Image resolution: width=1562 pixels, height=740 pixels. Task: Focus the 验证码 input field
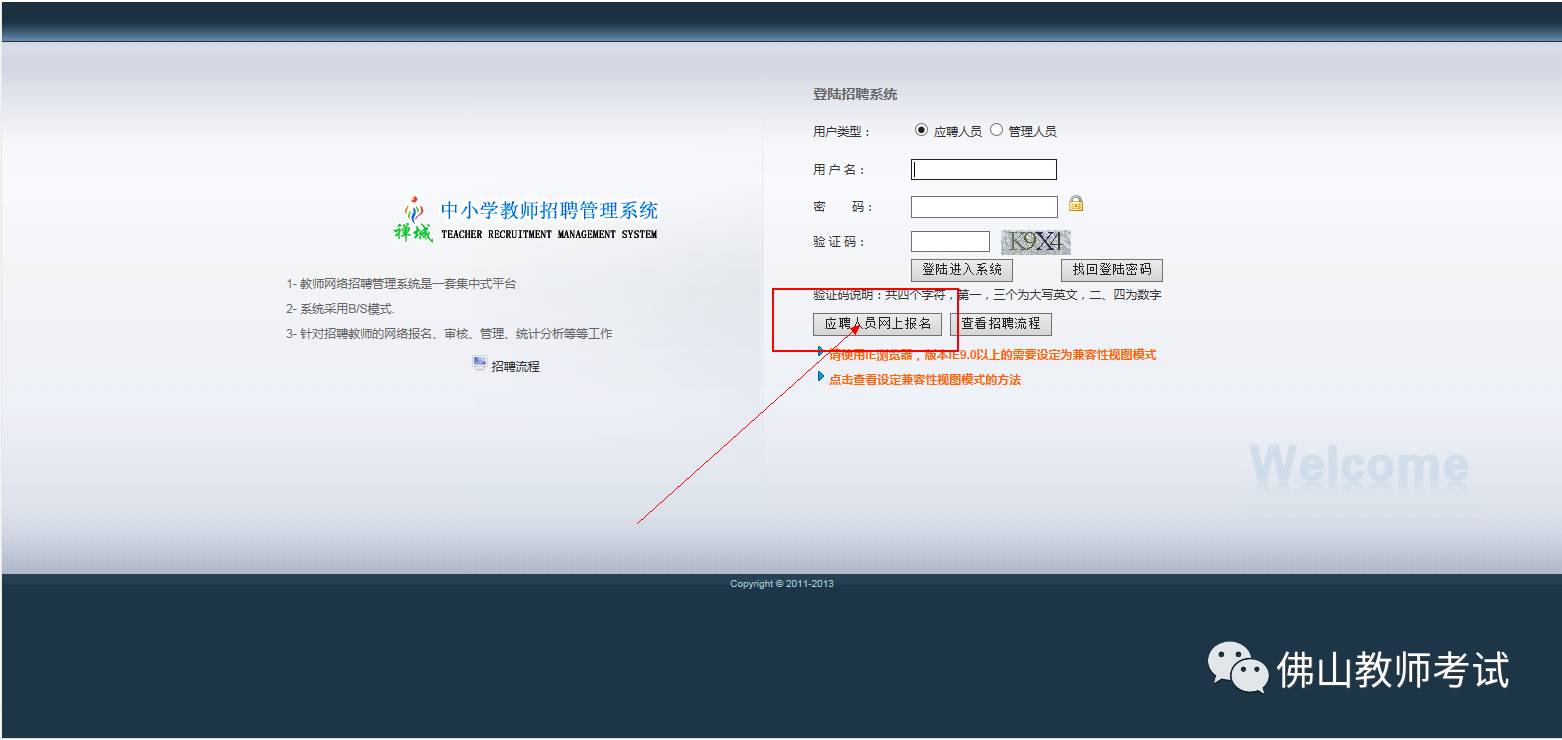pyautogui.click(x=950, y=241)
